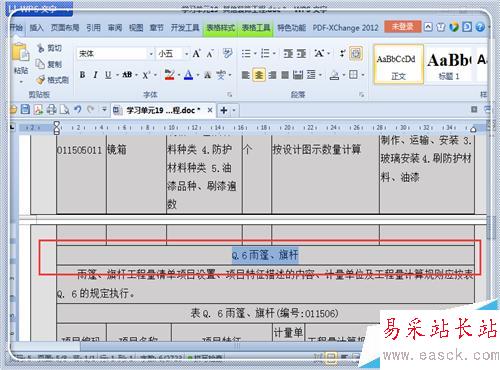Open Paragraph dialog launcher in 段落 group
The width and height of the screenshot is (500, 370).
pyautogui.click(x=362, y=95)
